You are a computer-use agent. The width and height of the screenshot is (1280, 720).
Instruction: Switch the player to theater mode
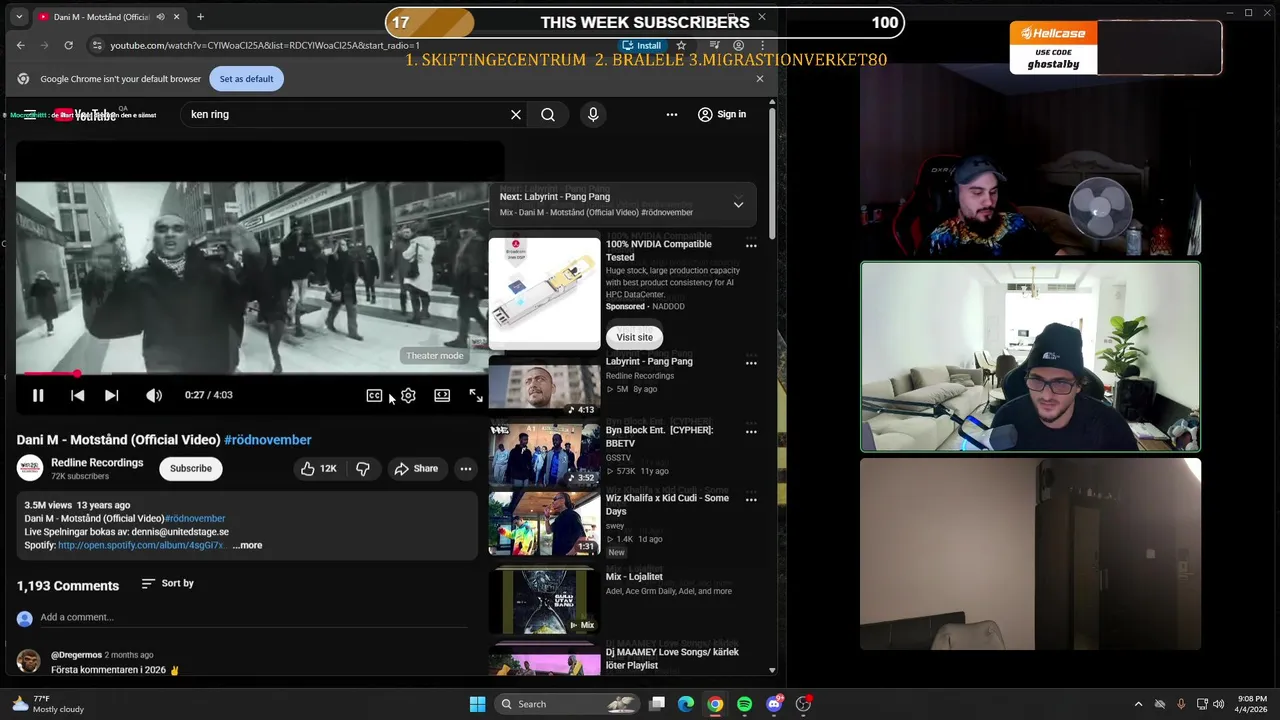(x=442, y=395)
